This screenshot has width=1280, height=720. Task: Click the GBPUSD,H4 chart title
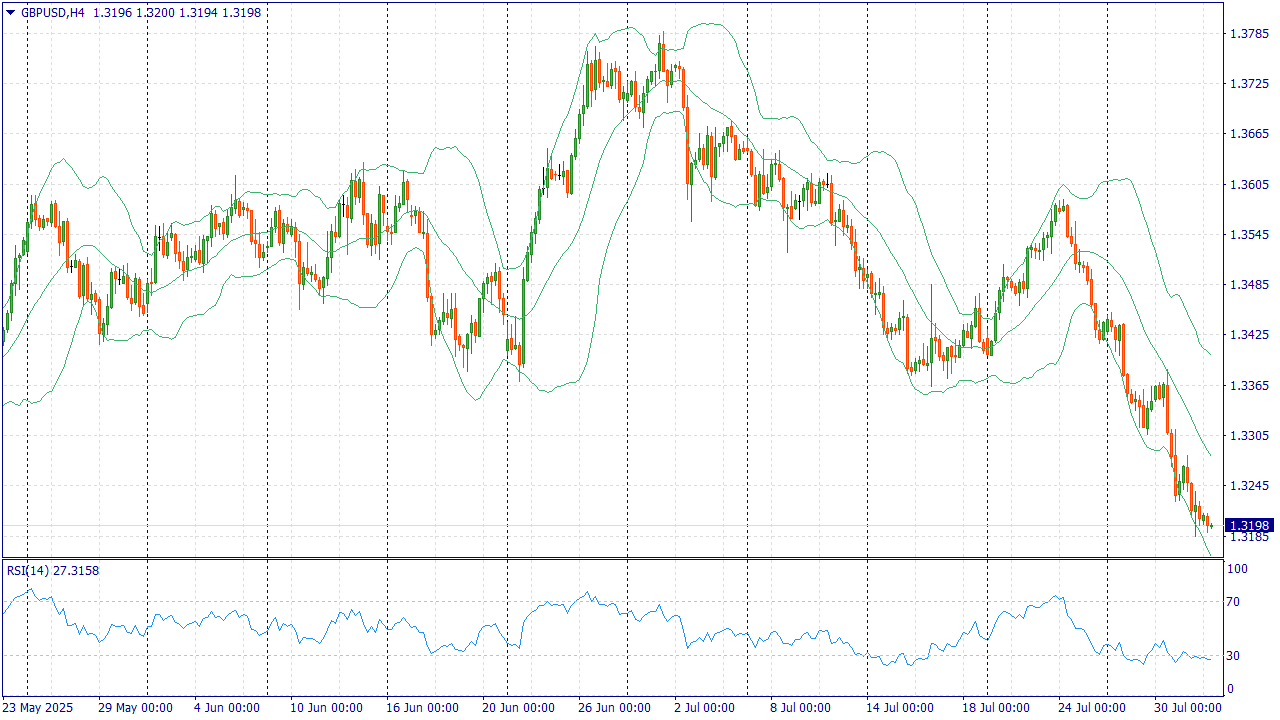pos(52,12)
